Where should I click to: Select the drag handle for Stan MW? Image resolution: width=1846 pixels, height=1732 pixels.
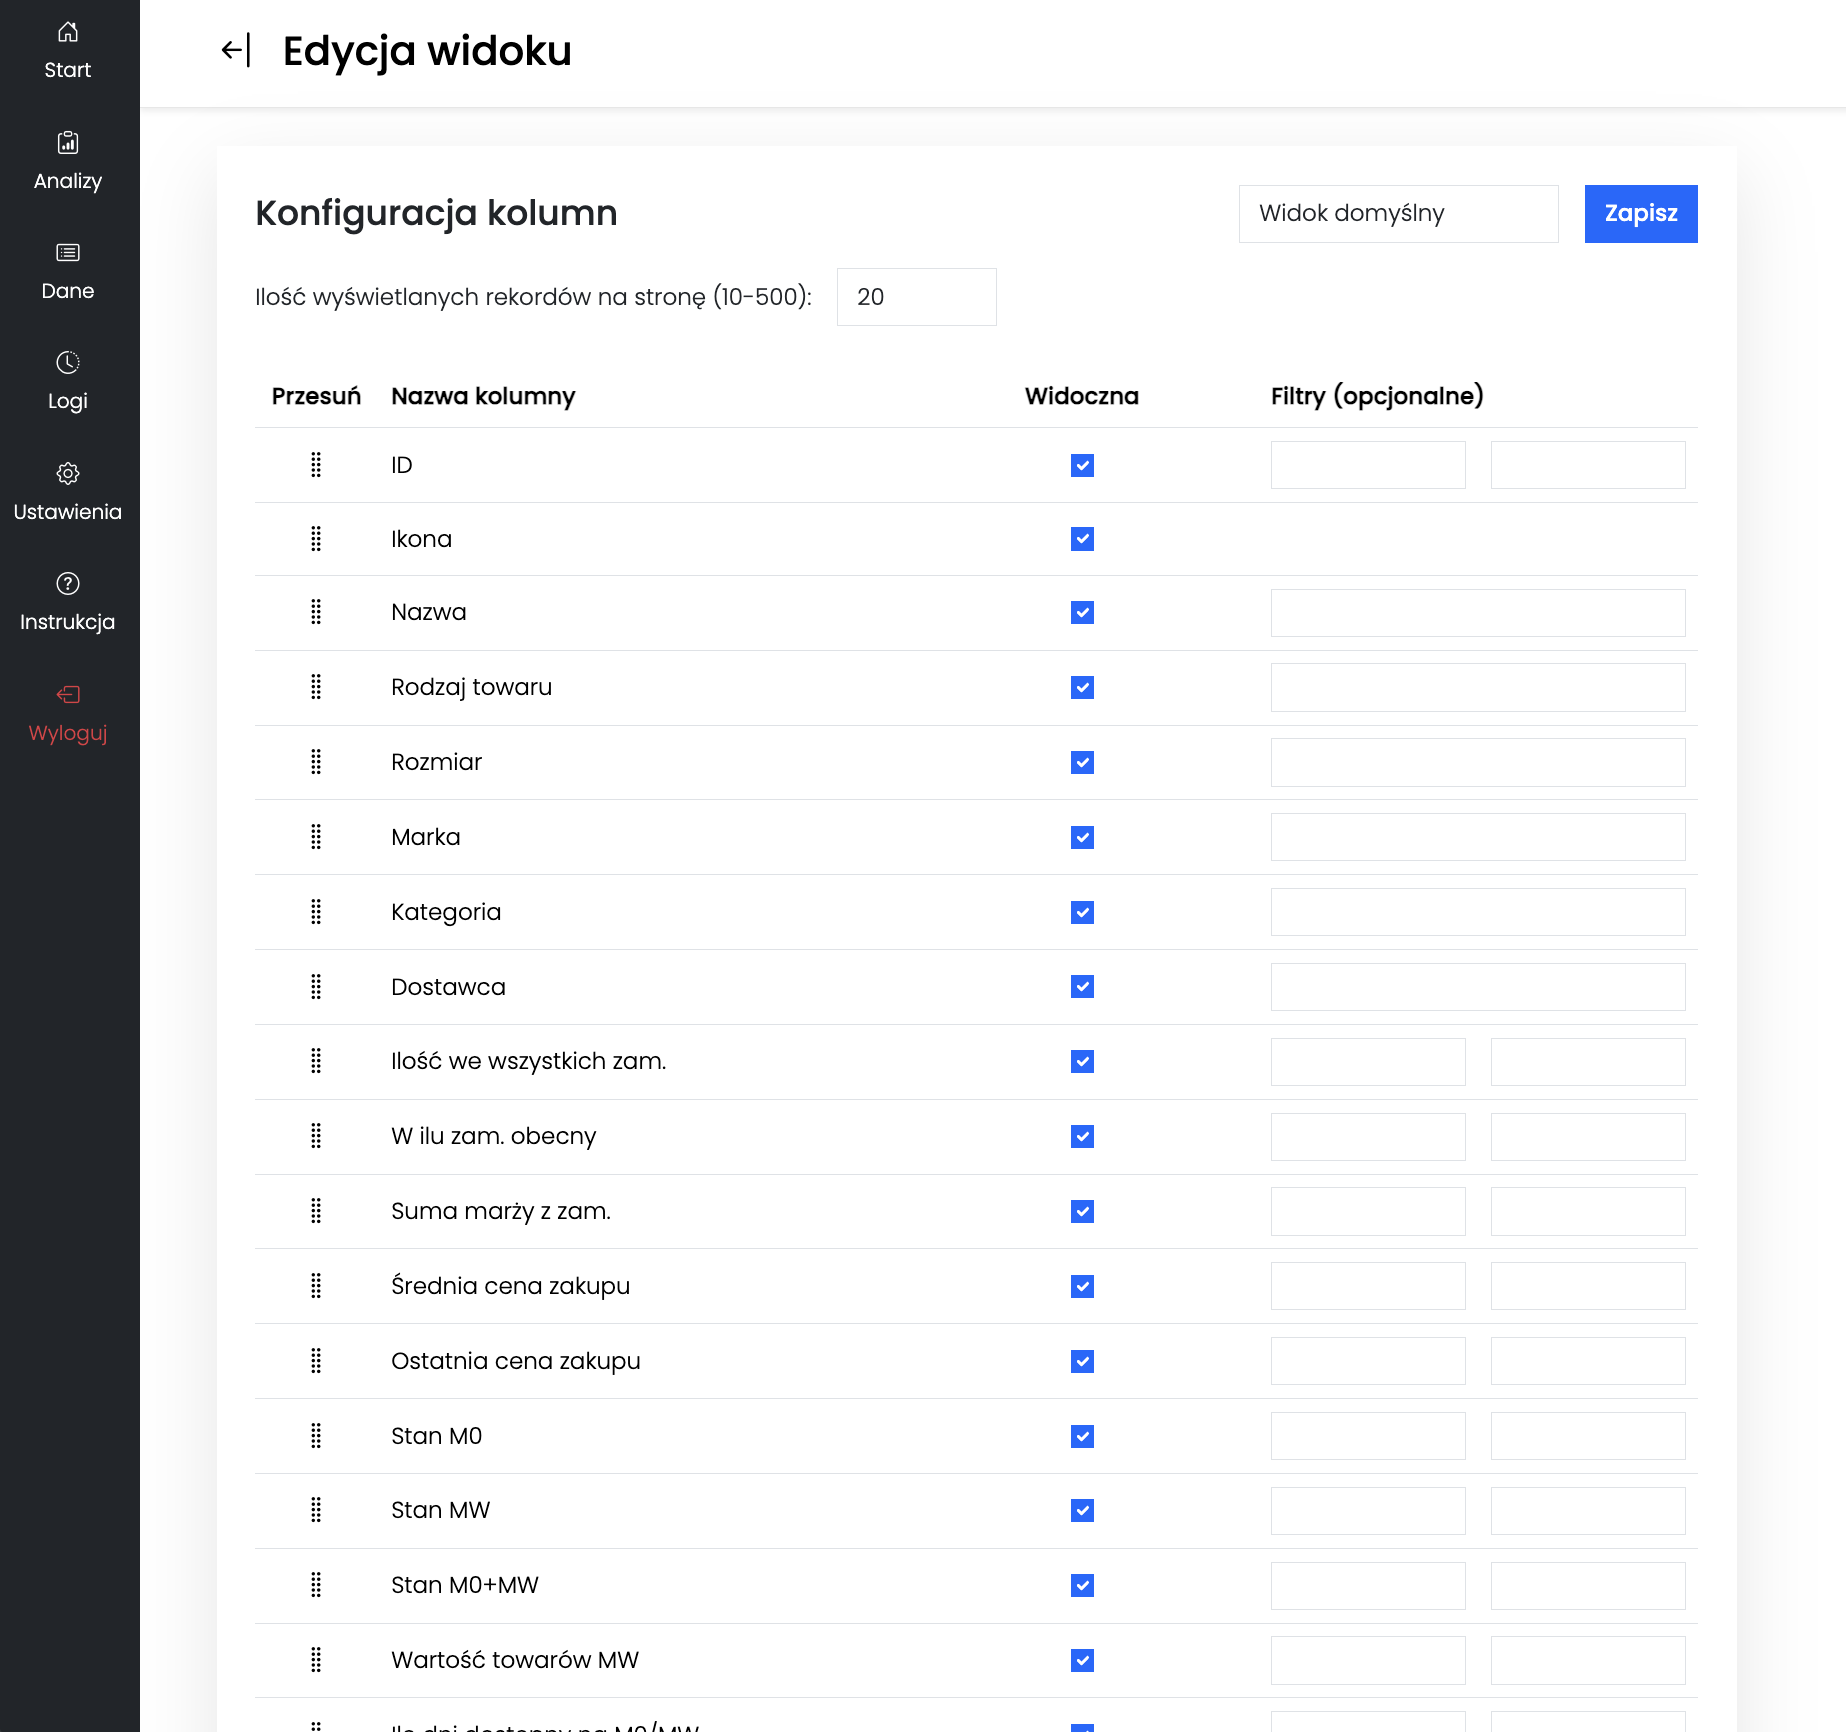pyautogui.click(x=316, y=1510)
